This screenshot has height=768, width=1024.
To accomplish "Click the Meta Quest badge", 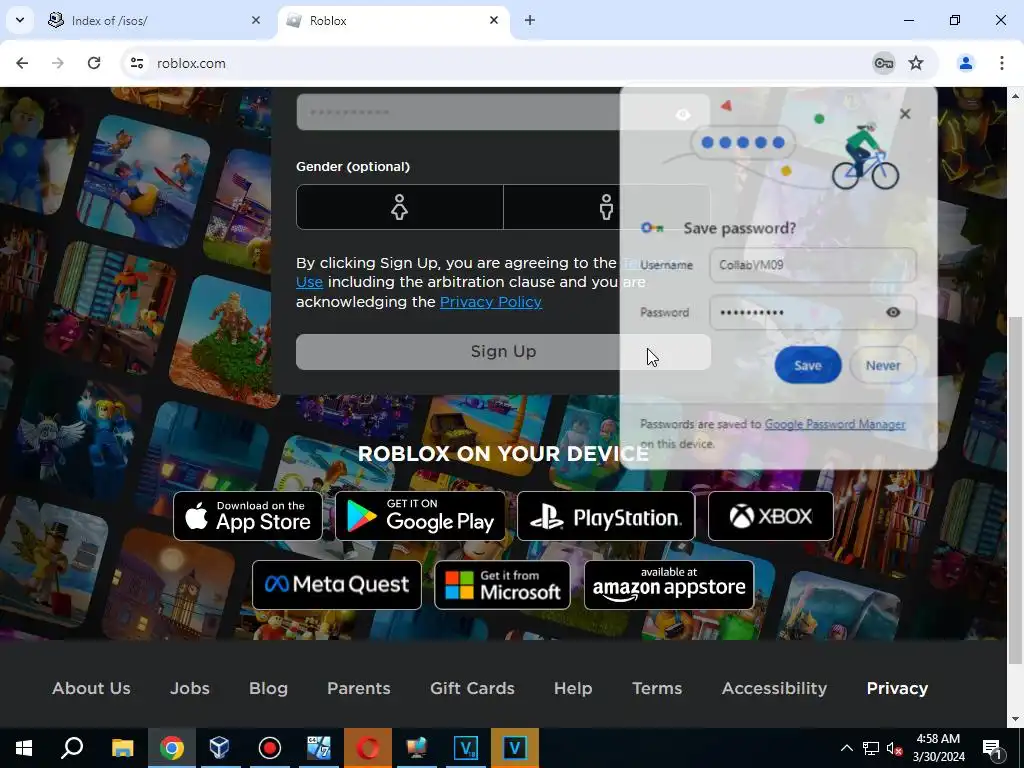I will pyautogui.click(x=337, y=585).
